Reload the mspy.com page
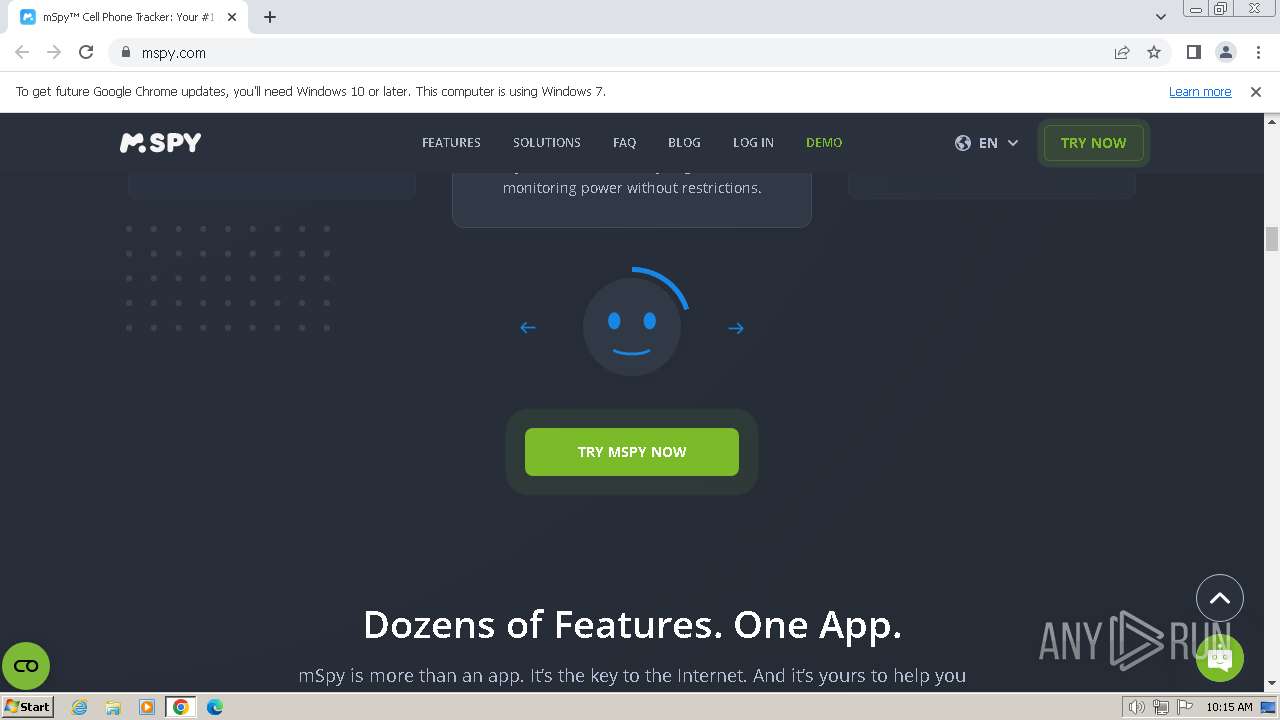1280x720 pixels. click(x=86, y=53)
